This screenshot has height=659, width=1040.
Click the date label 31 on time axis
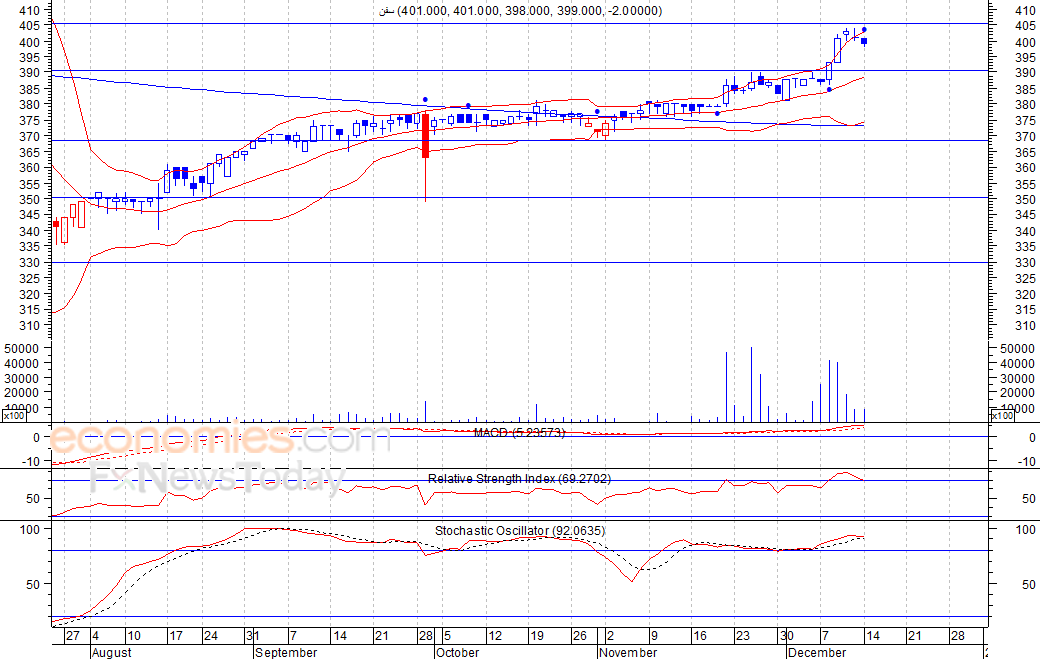point(253,636)
